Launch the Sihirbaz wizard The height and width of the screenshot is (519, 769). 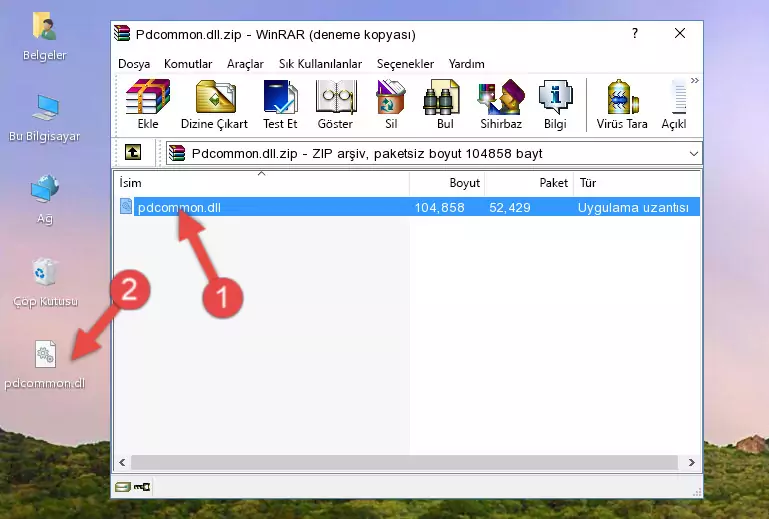click(x=501, y=104)
